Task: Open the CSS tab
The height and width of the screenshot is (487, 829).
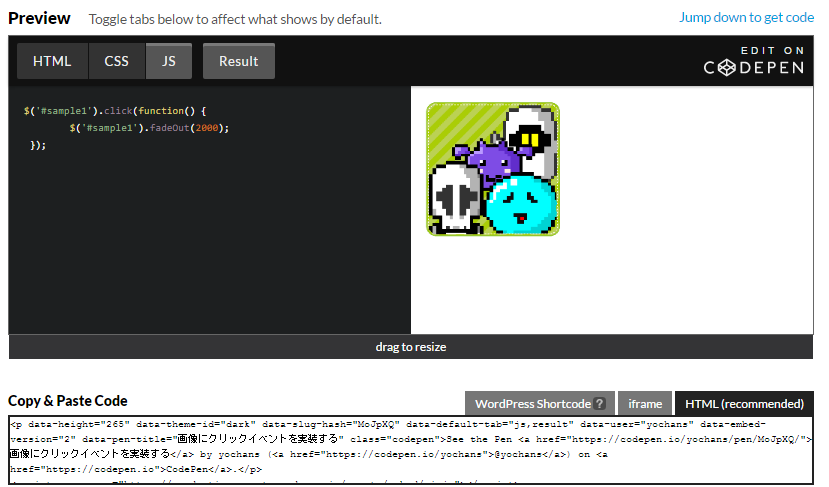Action: [116, 61]
